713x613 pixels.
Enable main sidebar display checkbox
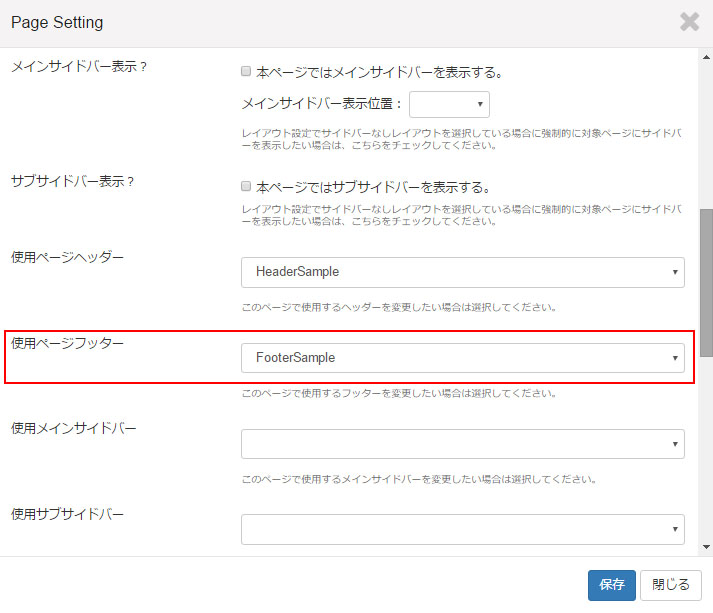(x=246, y=71)
